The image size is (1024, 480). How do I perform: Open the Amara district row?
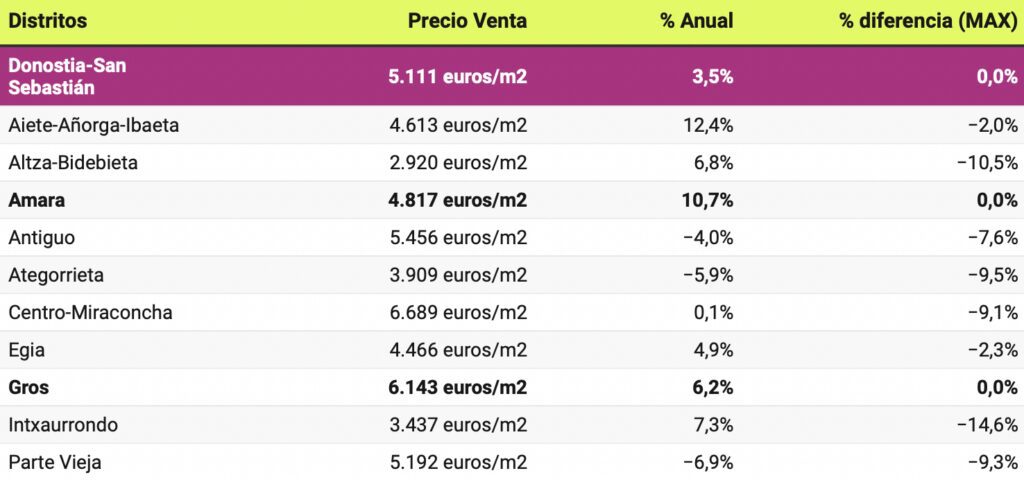[x=37, y=200]
